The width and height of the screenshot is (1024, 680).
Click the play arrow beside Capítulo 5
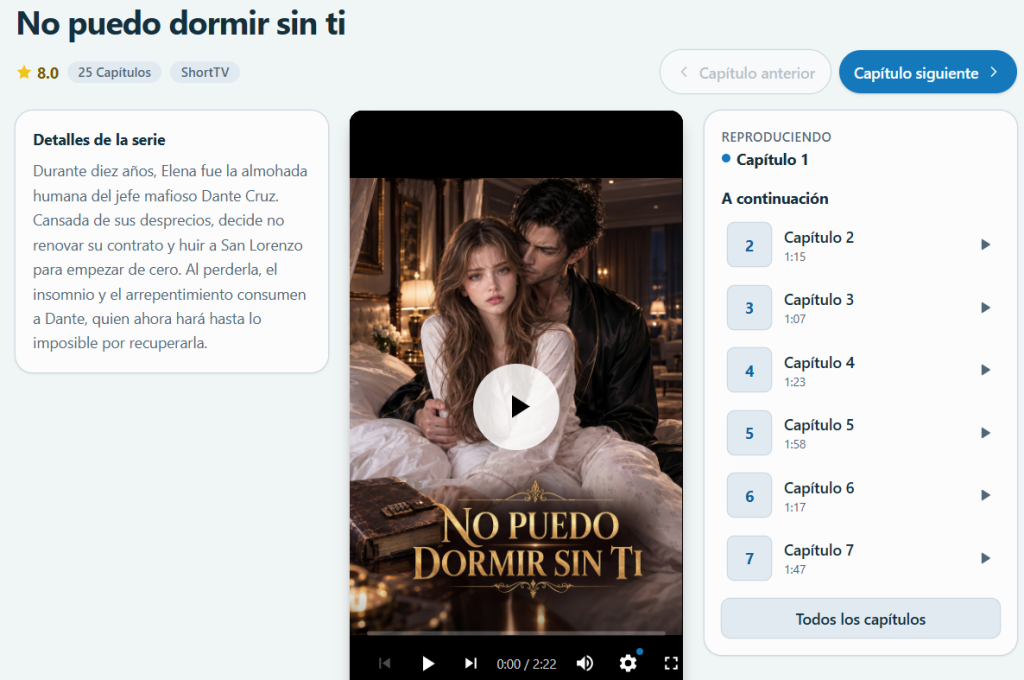click(985, 433)
